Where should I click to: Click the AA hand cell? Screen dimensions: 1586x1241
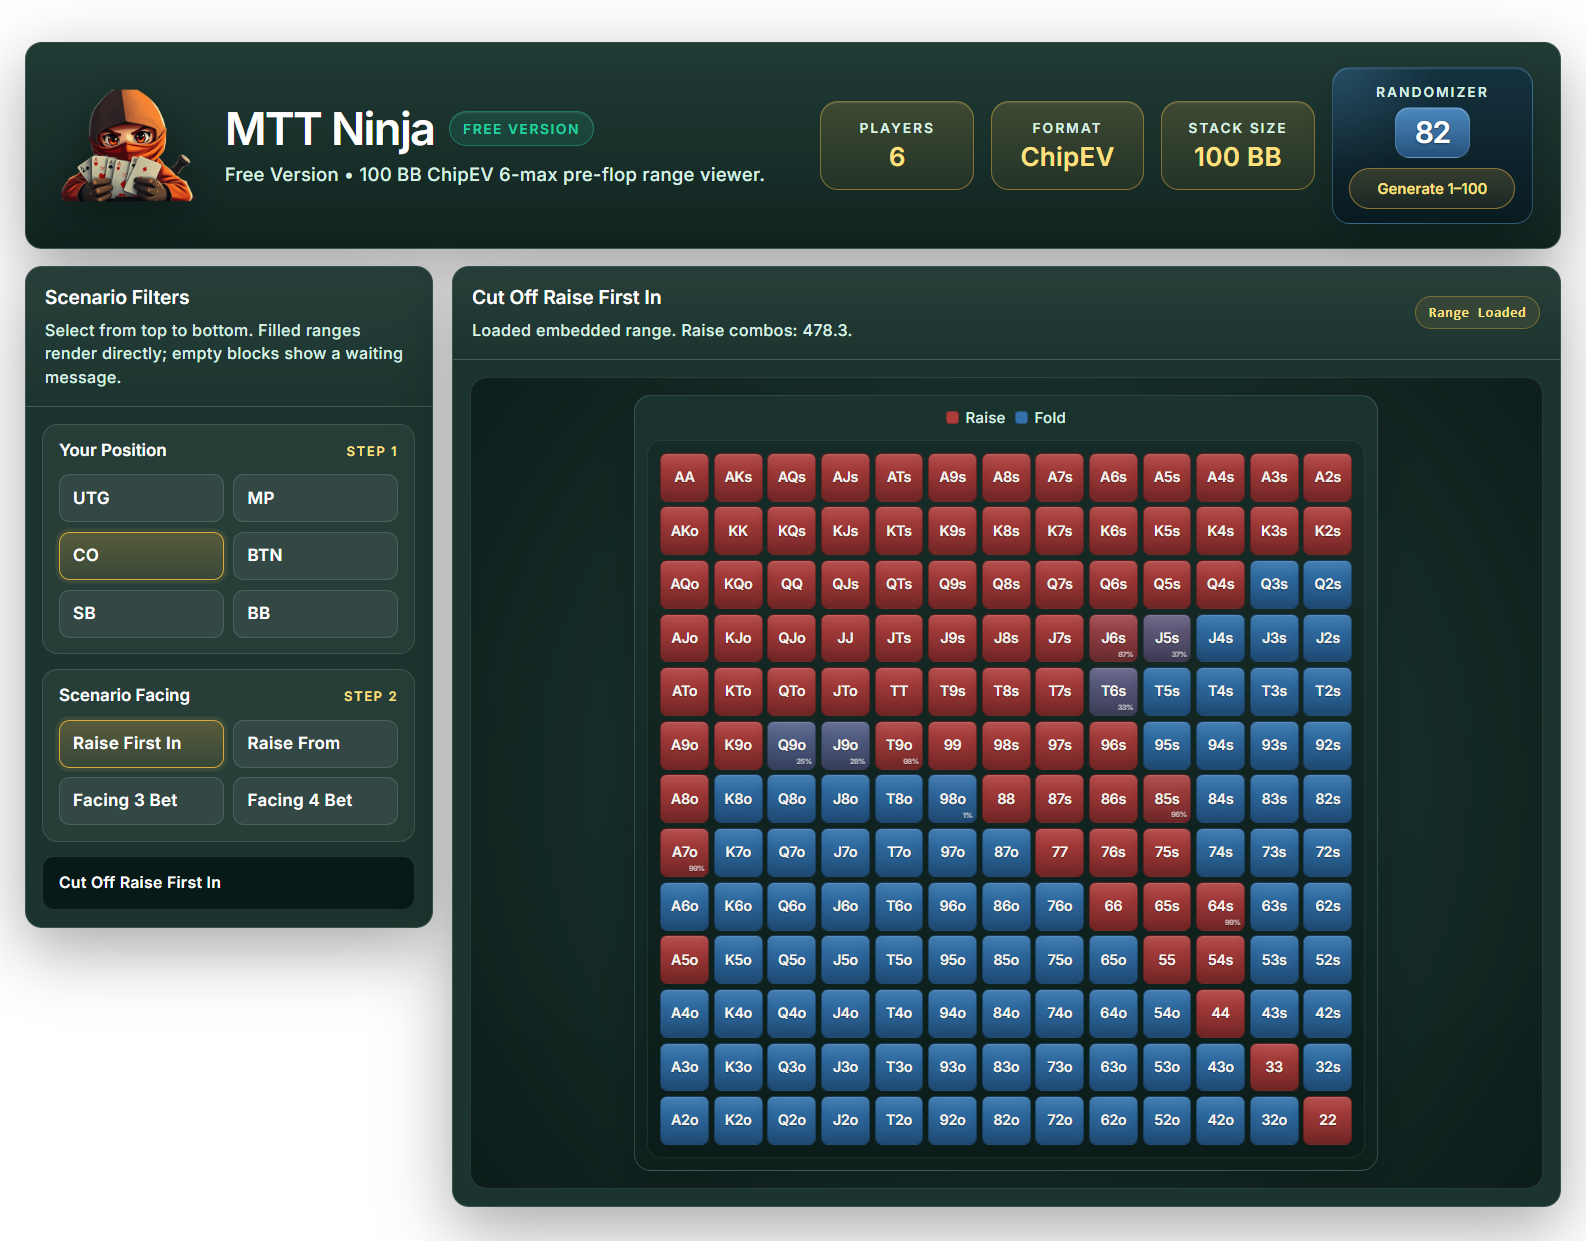click(684, 477)
